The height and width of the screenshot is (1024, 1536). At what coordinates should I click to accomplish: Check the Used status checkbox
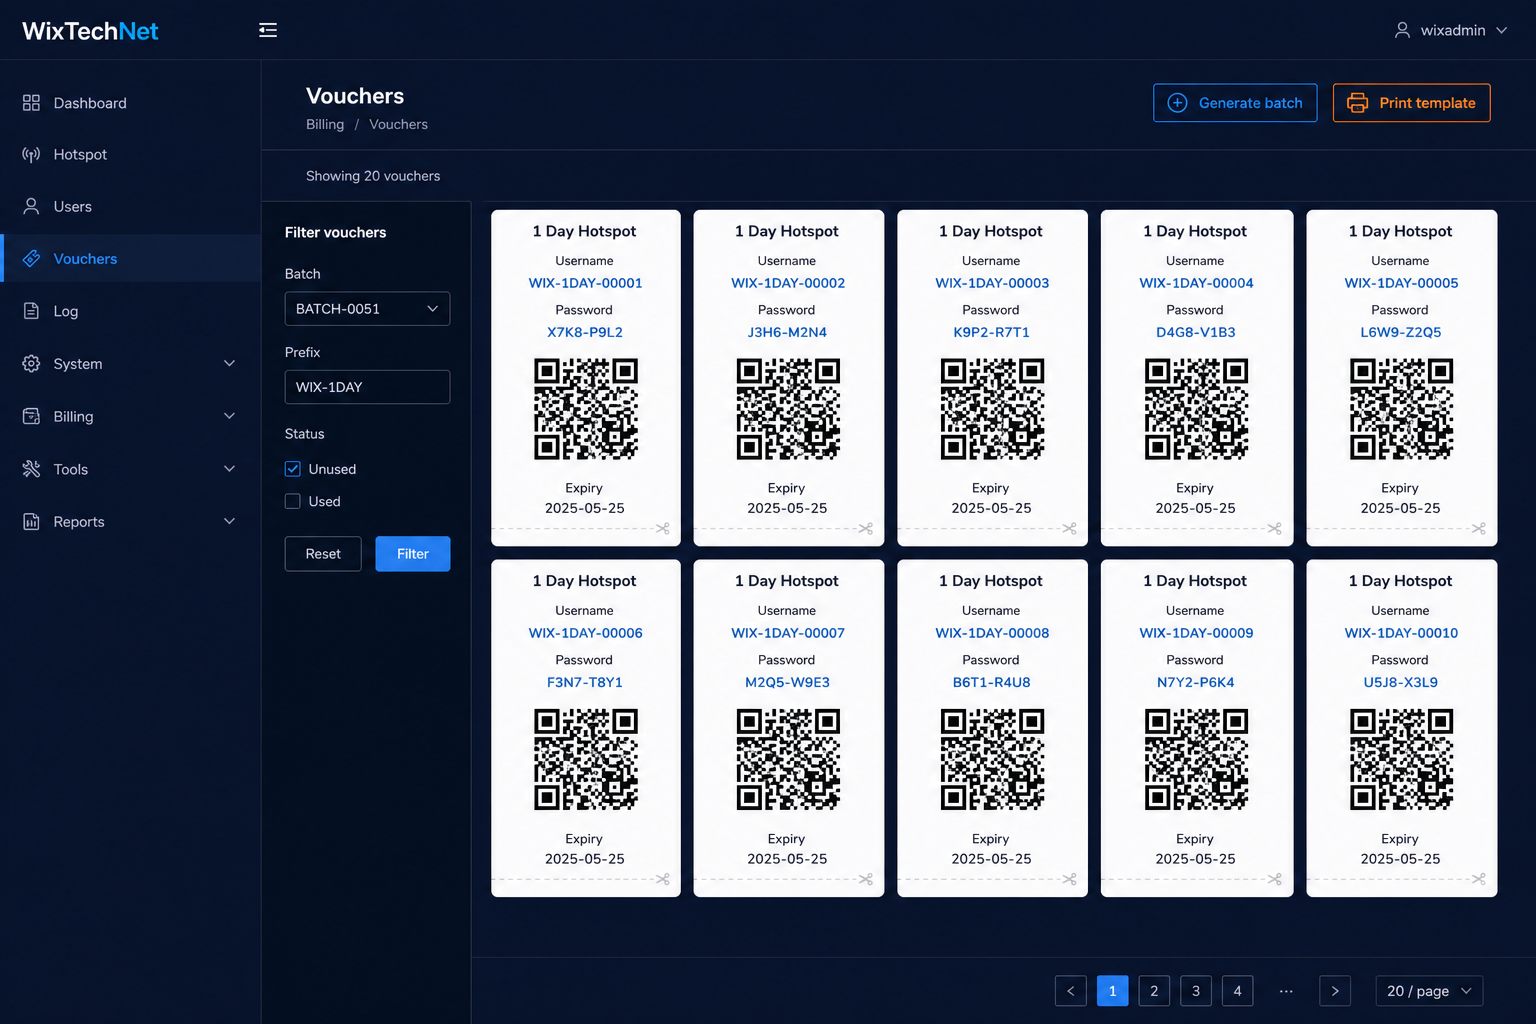coord(293,502)
